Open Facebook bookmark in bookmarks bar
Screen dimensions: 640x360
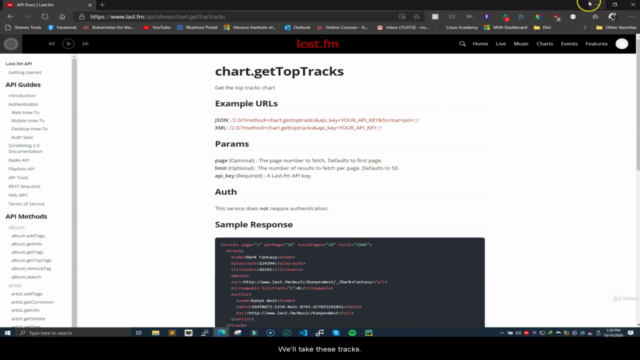coord(62,27)
